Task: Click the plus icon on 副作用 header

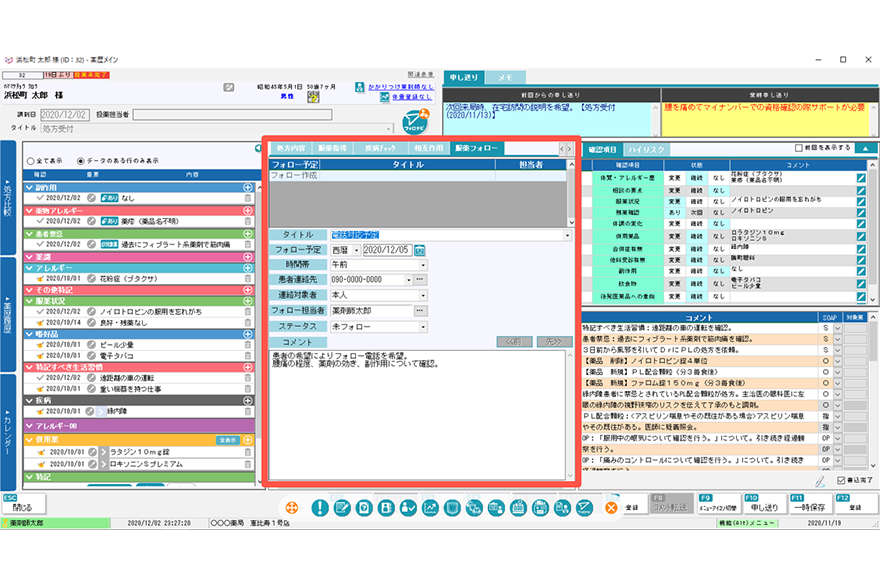Action: pyautogui.click(x=247, y=187)
